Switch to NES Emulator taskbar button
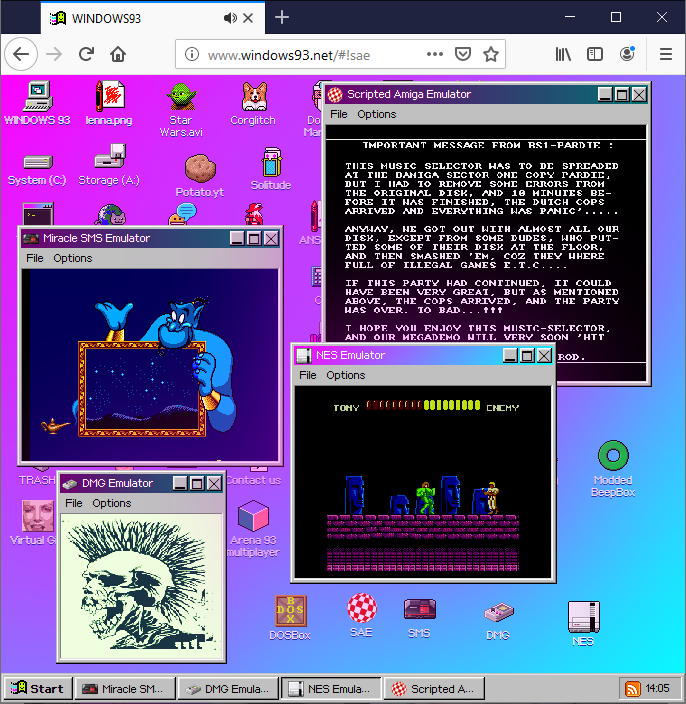 tap(331, 688)
